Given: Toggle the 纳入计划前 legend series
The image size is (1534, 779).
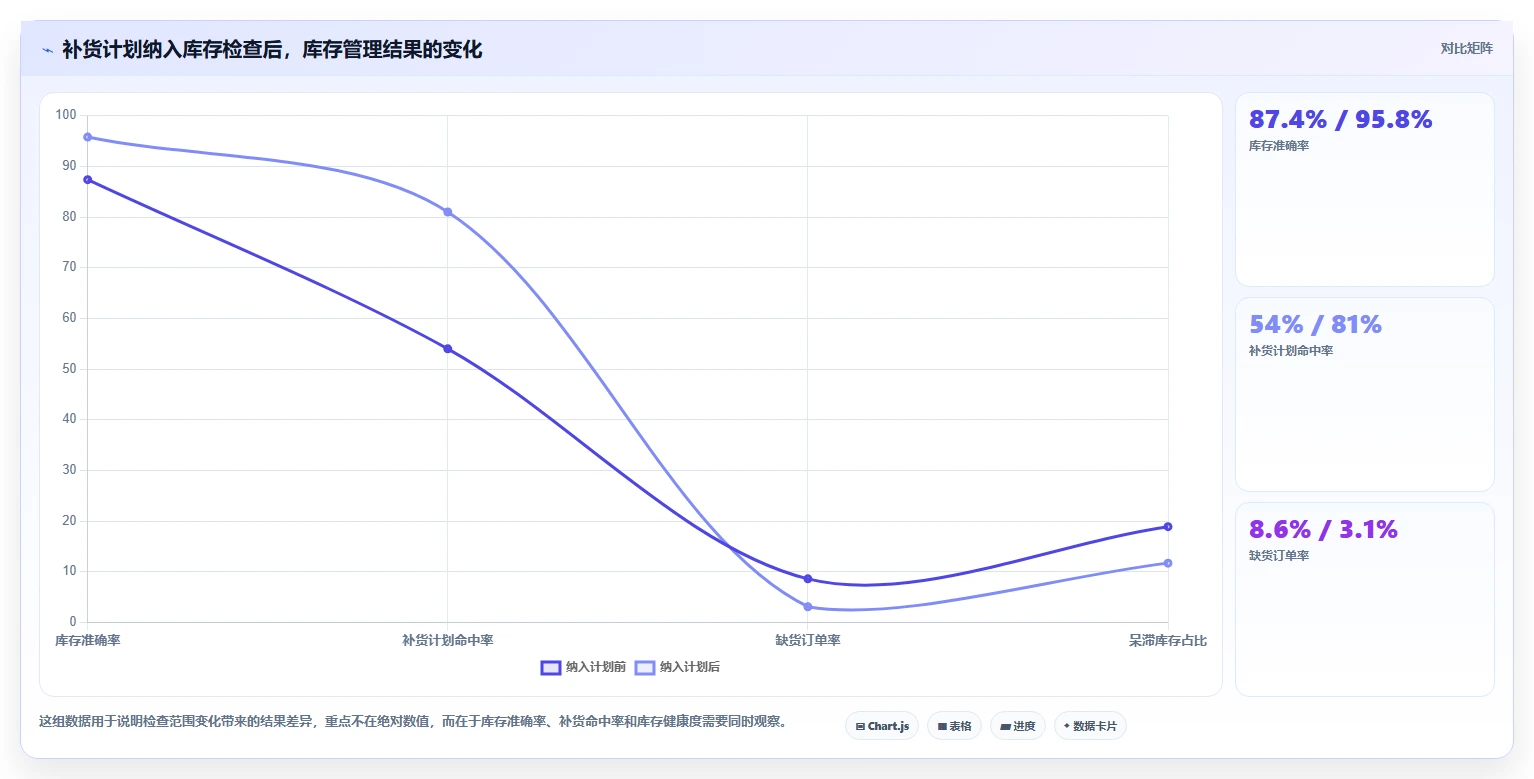Looking at the screenshot, I should tap(583, 667).
